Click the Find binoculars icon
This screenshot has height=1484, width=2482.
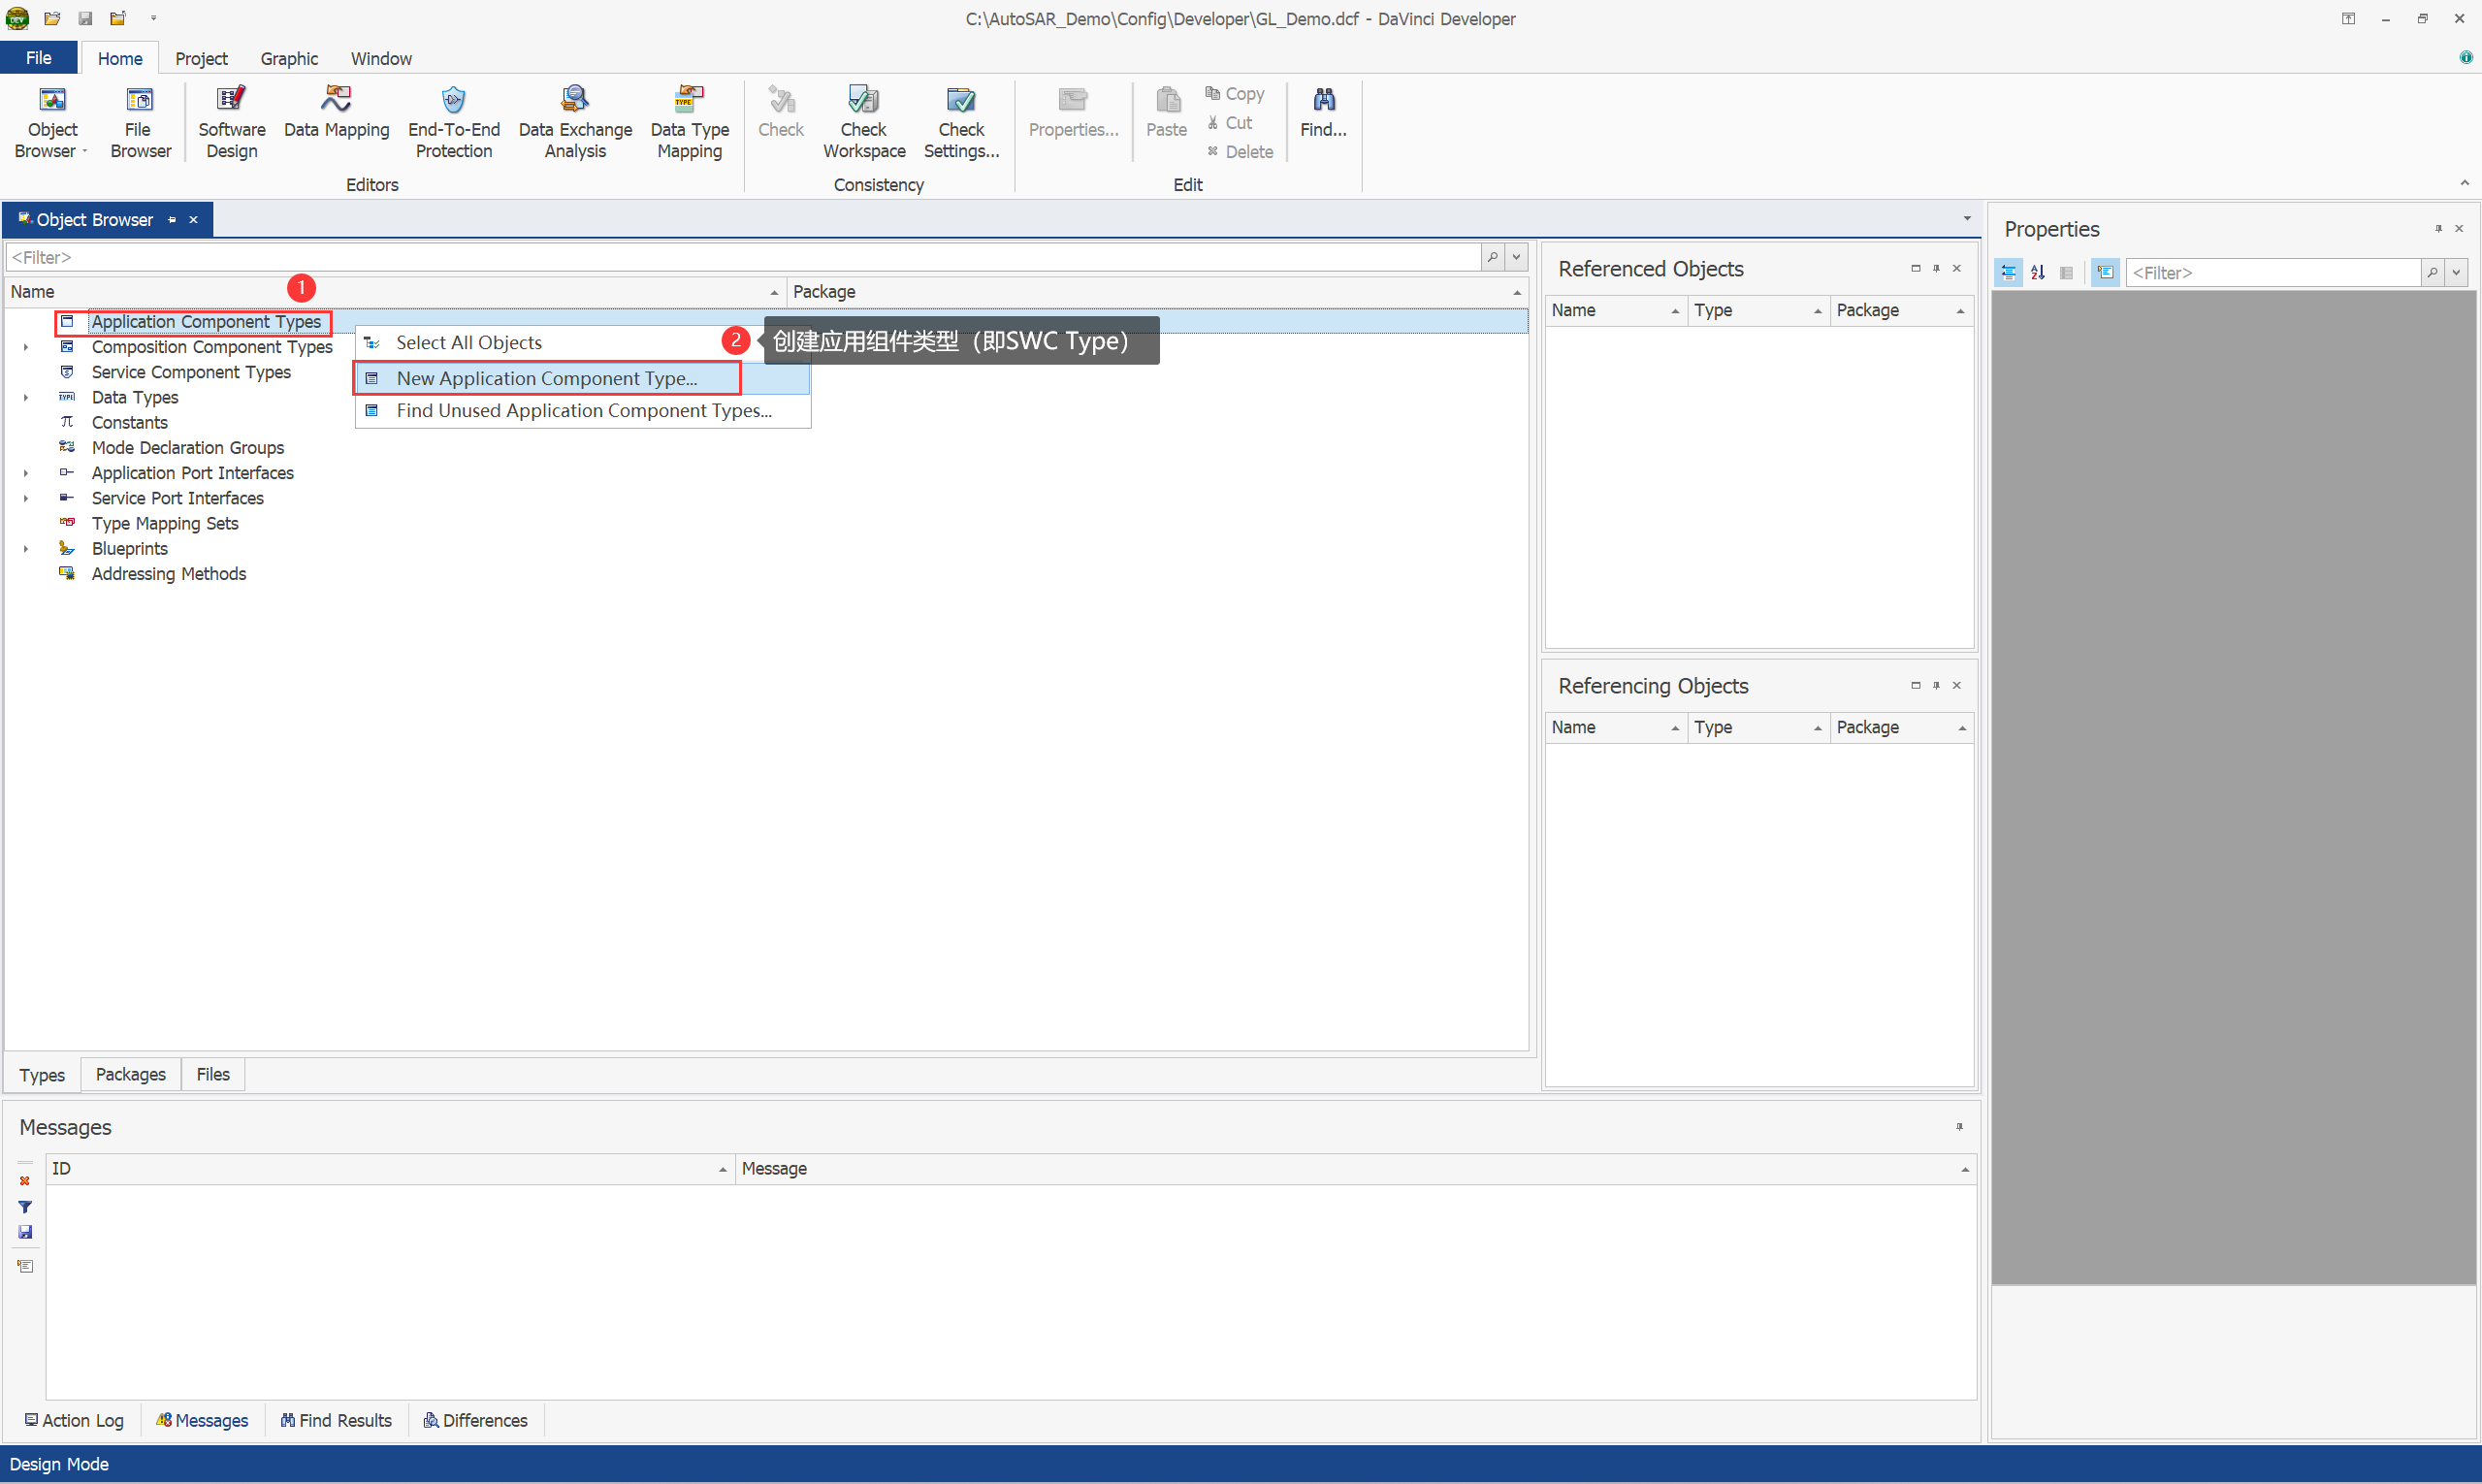[1323, 100]
